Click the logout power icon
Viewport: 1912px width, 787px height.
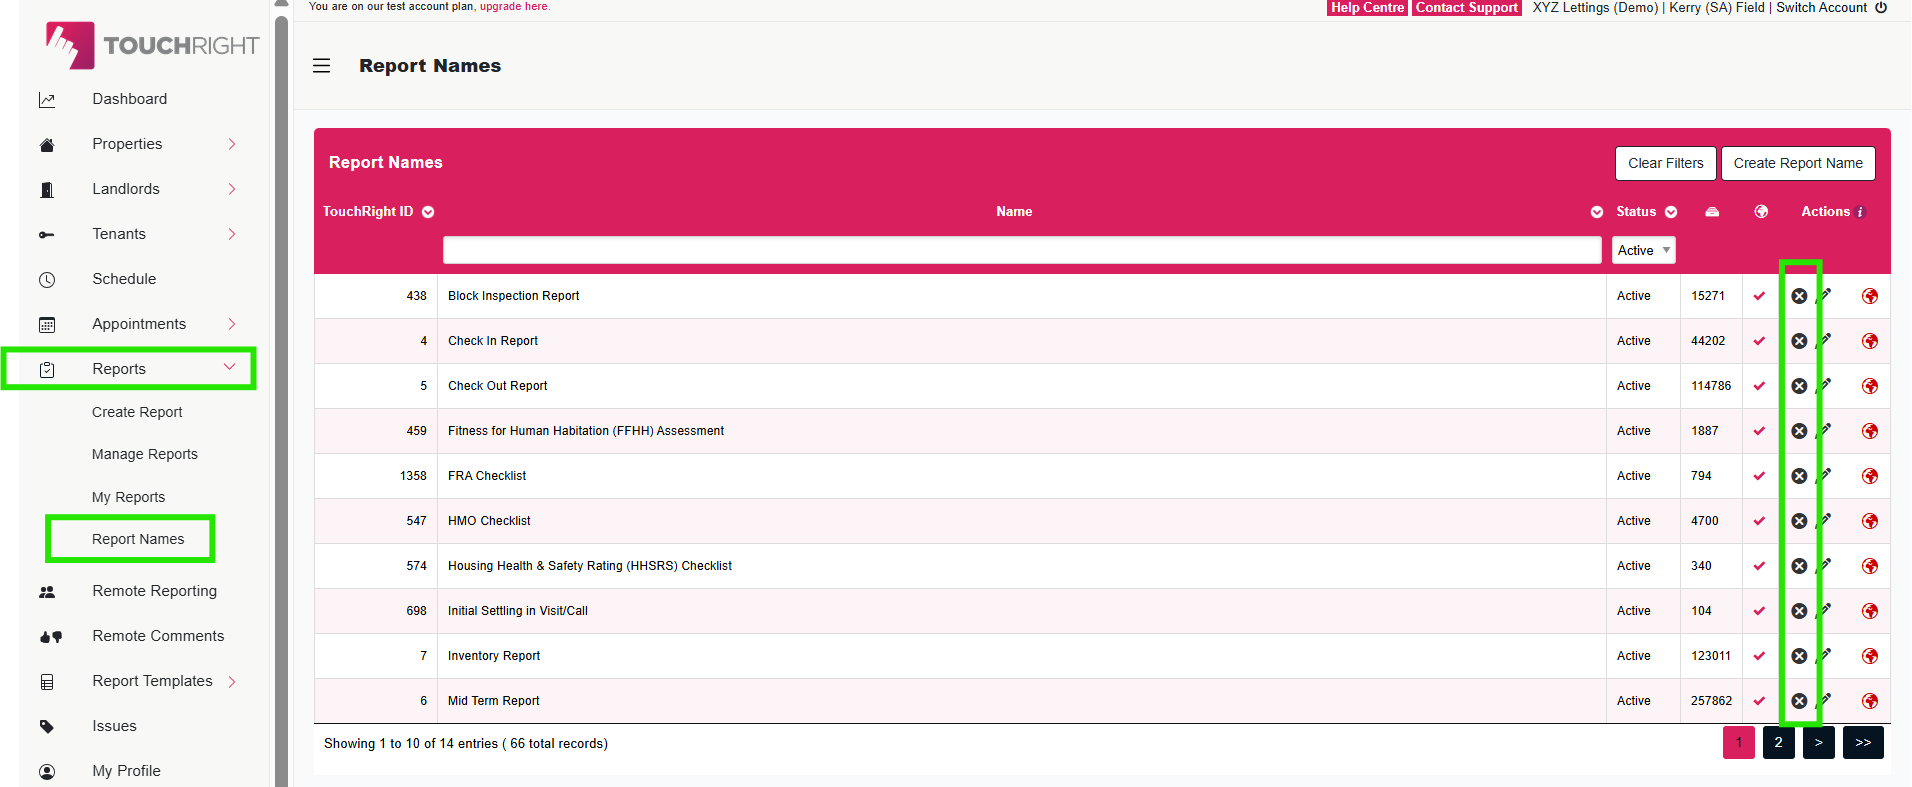(x=1881, y=7)
